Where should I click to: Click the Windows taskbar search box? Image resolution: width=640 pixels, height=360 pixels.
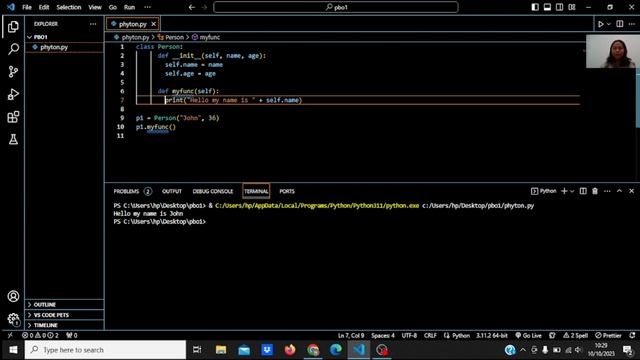(105, 350)
